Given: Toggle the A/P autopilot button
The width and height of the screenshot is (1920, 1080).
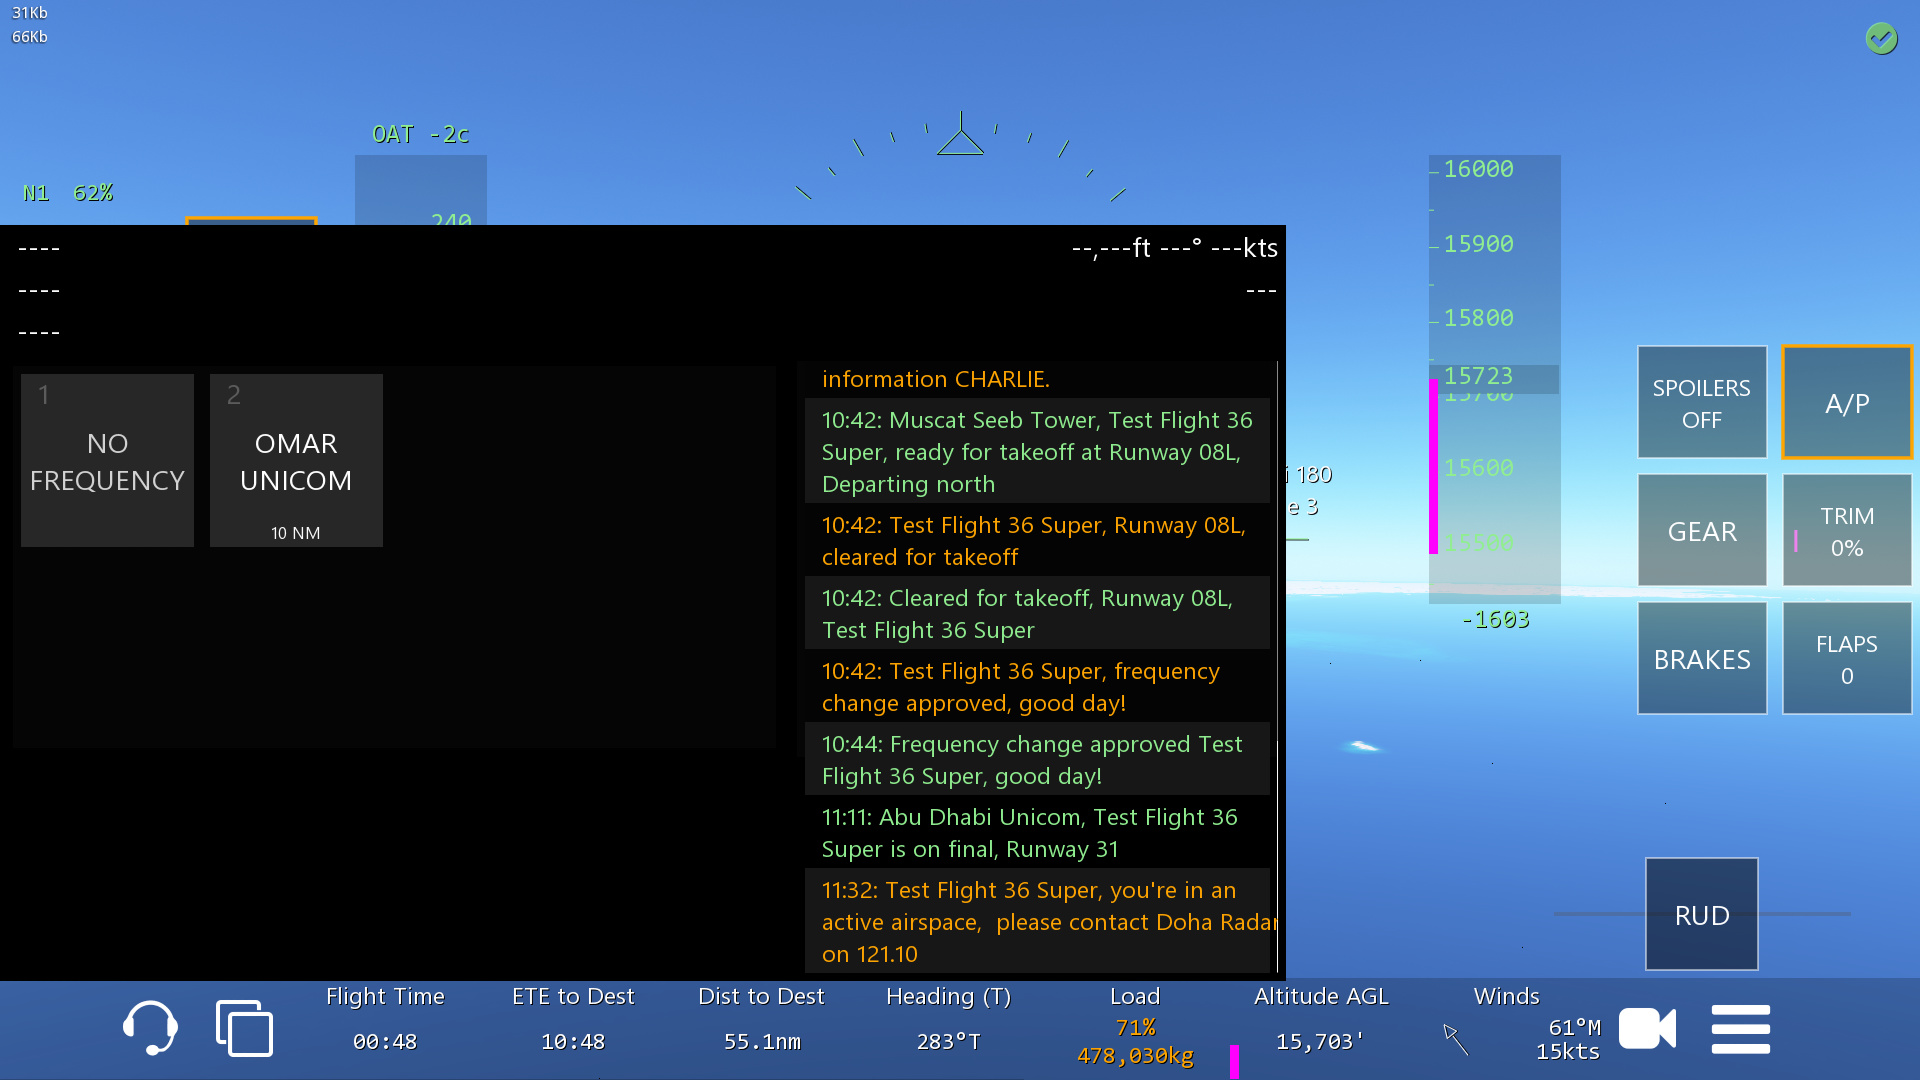Looking at the screenshot, I should pyautogui.click(x=1846, y=403).
